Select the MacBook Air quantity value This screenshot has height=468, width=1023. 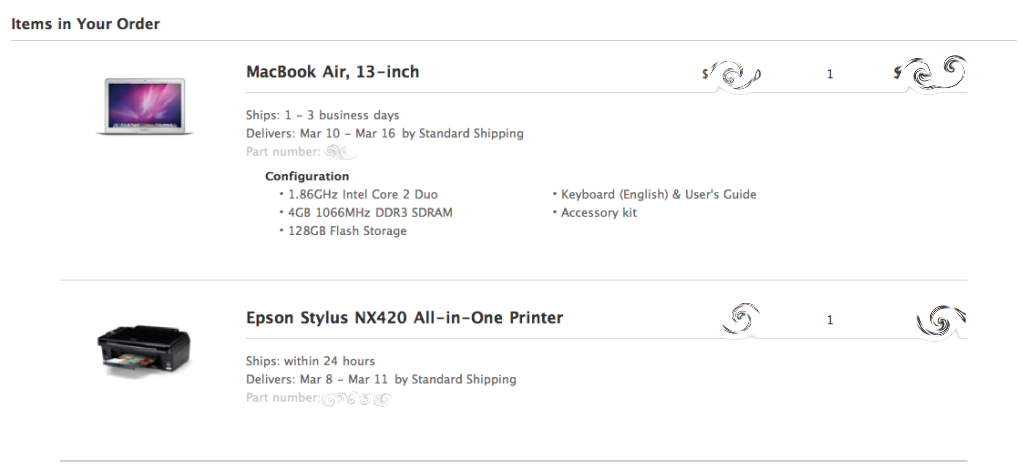click(x=830, y=74)
